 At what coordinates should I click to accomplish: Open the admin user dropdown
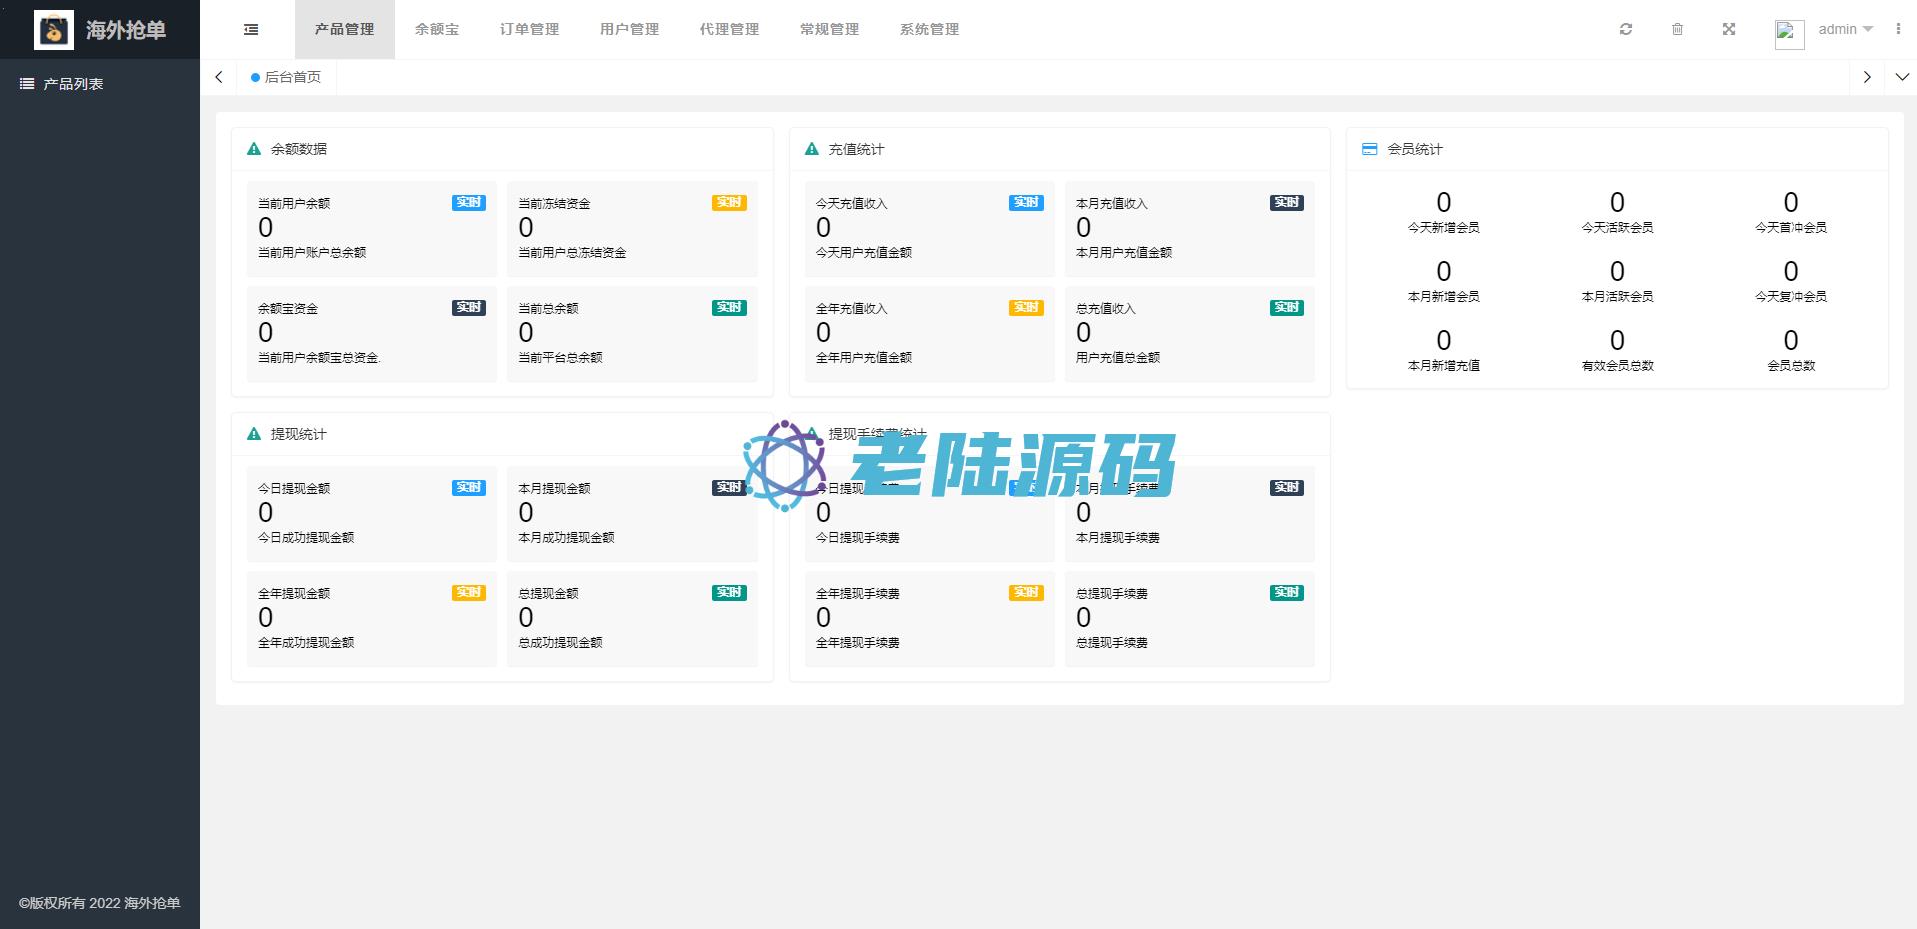(1845, 30)
